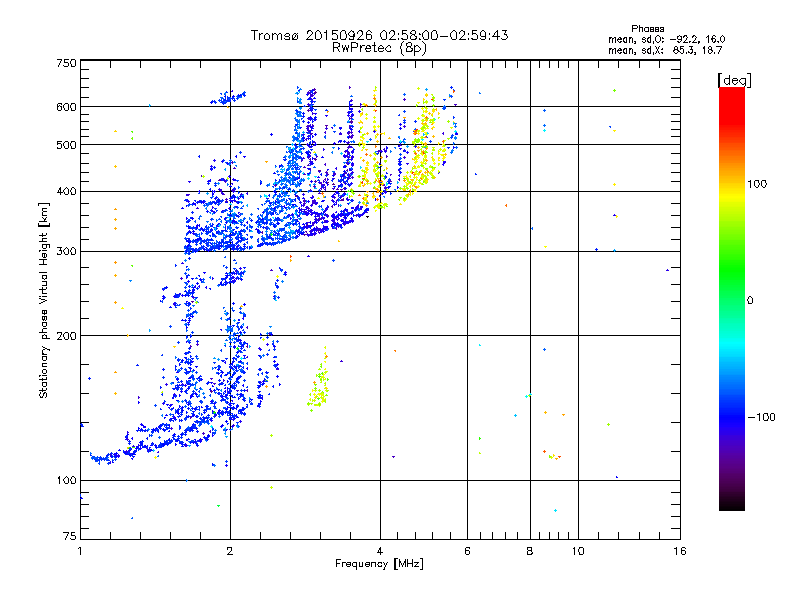
Task: Click the 'mean, sd,X: 85.3, 18.7' line
Action: click(665, 50)
